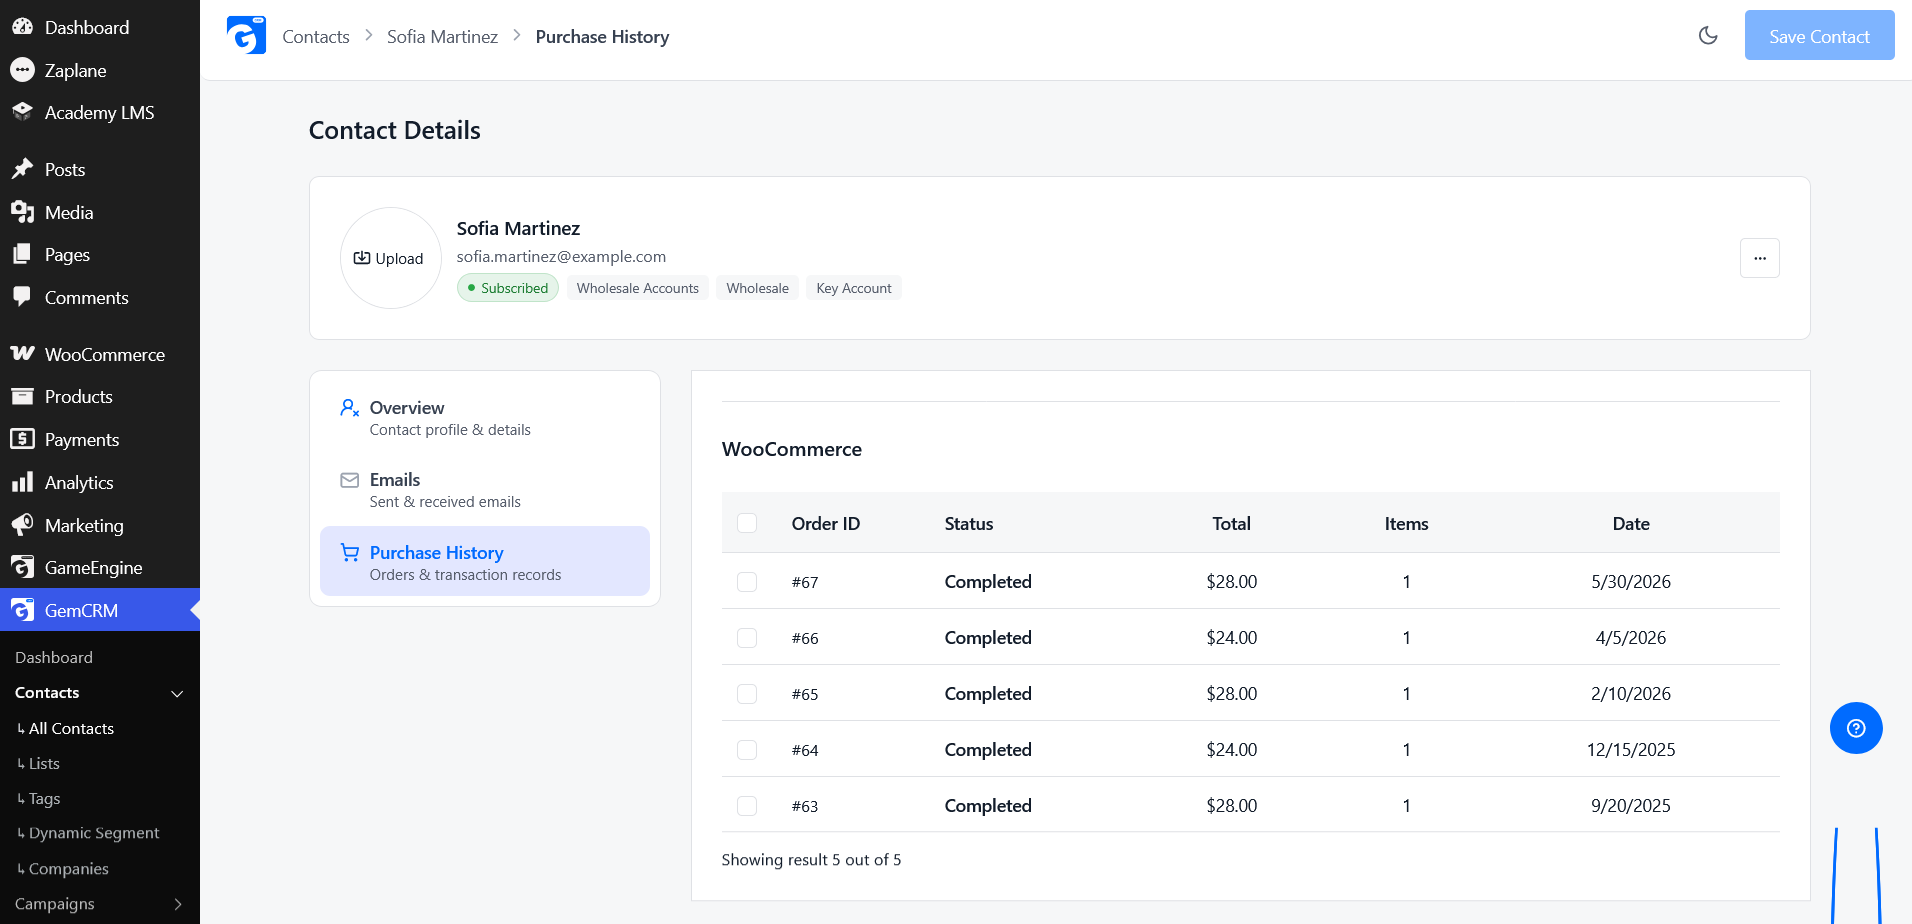Viewport: 1912px width, 924px height.
Task: Open the three-dot contact actions menu
Action: 1760,258
